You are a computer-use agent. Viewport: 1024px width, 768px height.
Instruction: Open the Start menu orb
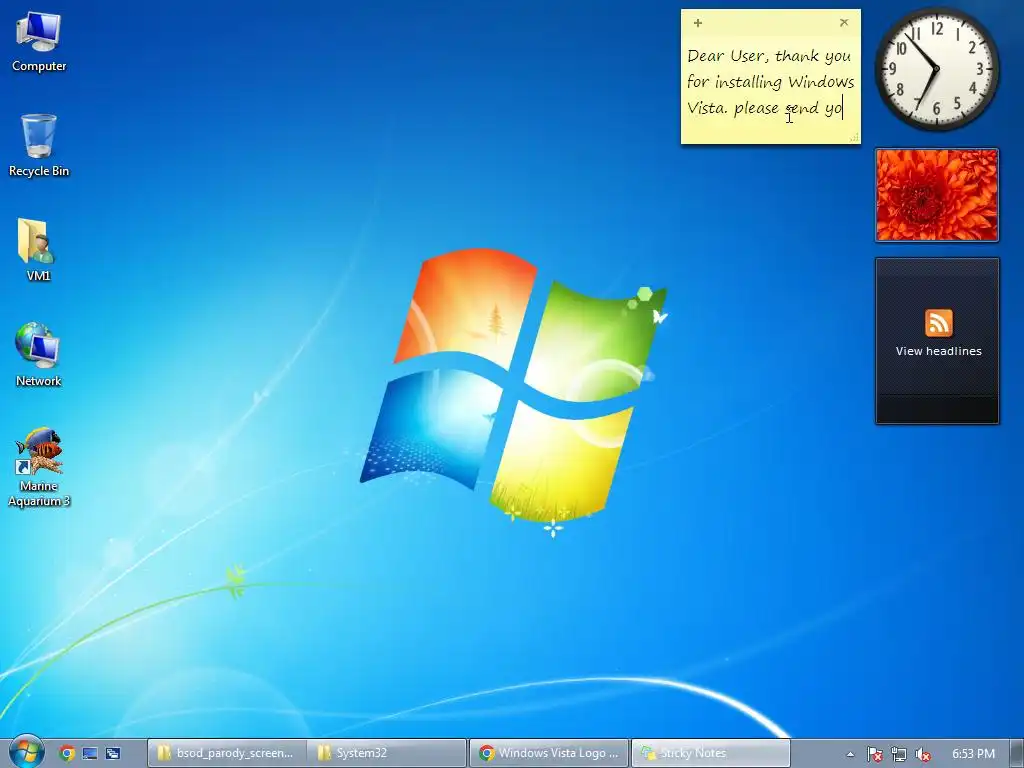[x=27, y=752]
